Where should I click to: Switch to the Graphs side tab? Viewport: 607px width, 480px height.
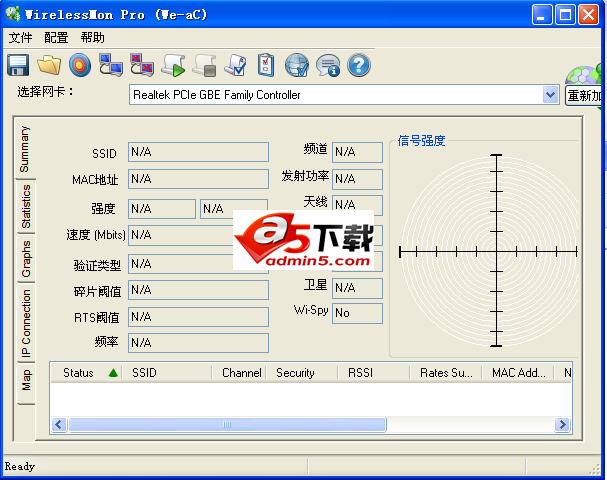(x=26, y=258)
